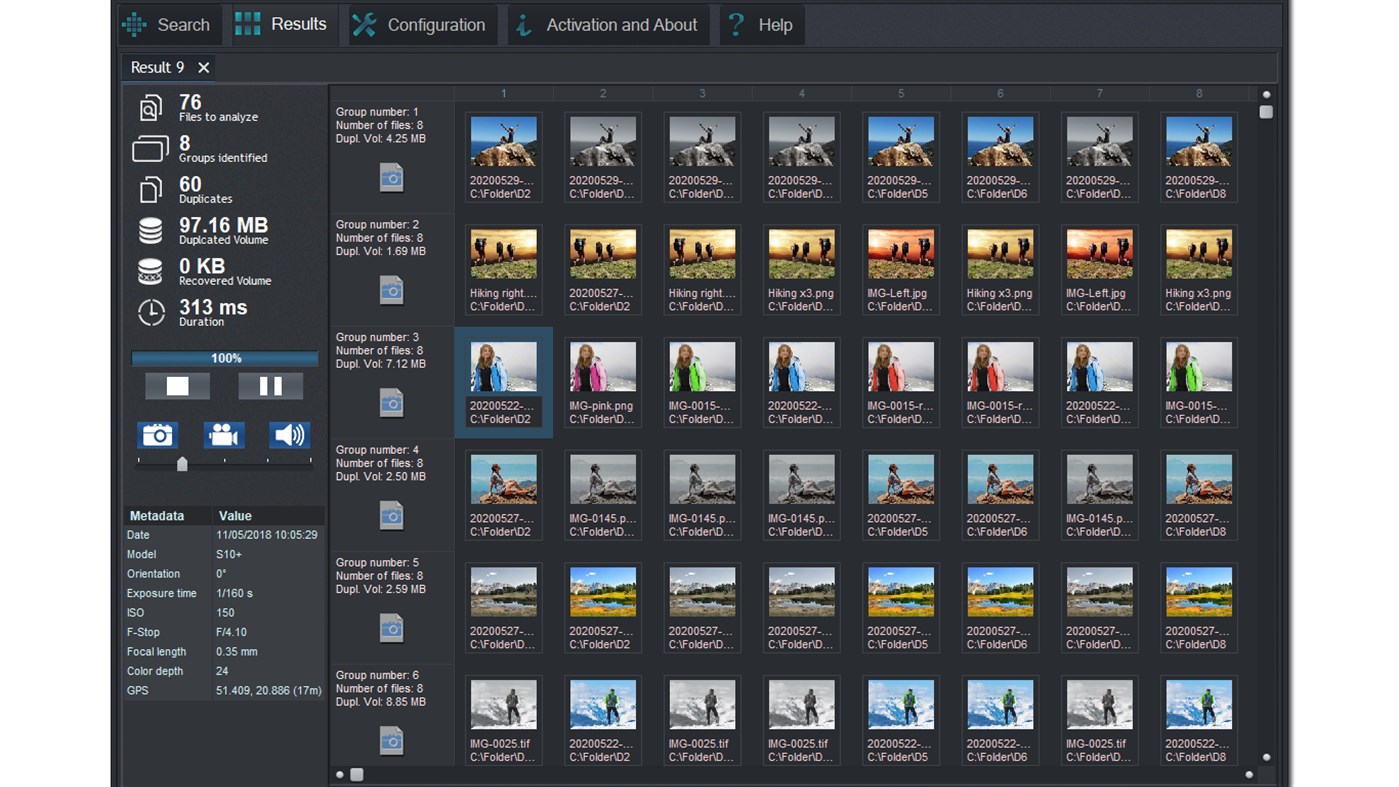Click the image file icon for Group 5
Image resolution: width=1399 pixels, height=787 pixels.
coord(391,628)
